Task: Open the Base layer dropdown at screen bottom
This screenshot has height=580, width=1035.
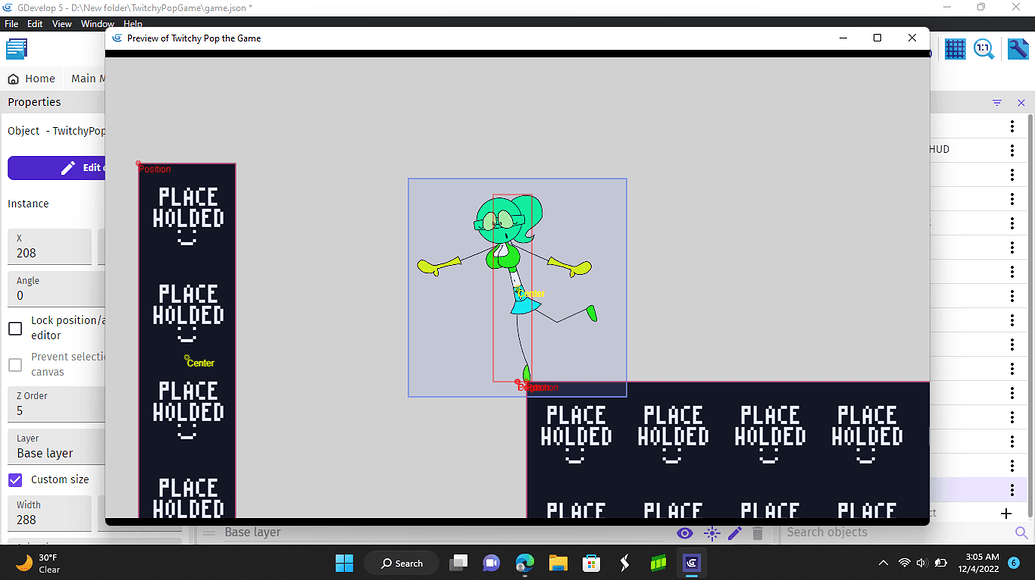Action: pos(252,532)
